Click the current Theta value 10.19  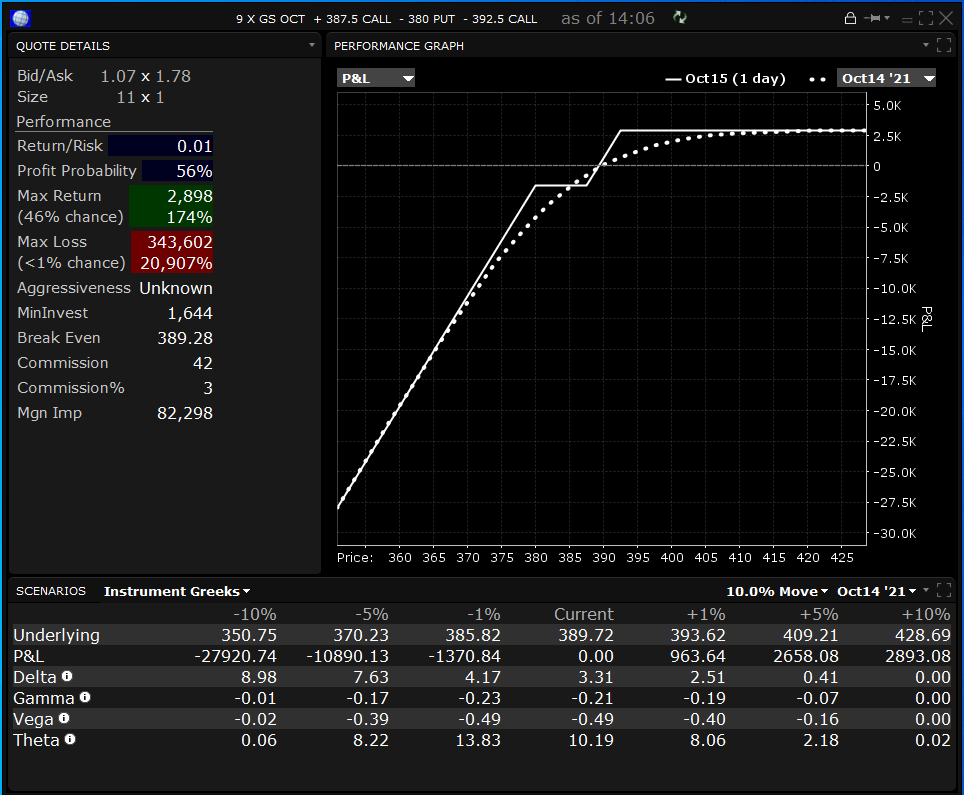click(591, 740)
